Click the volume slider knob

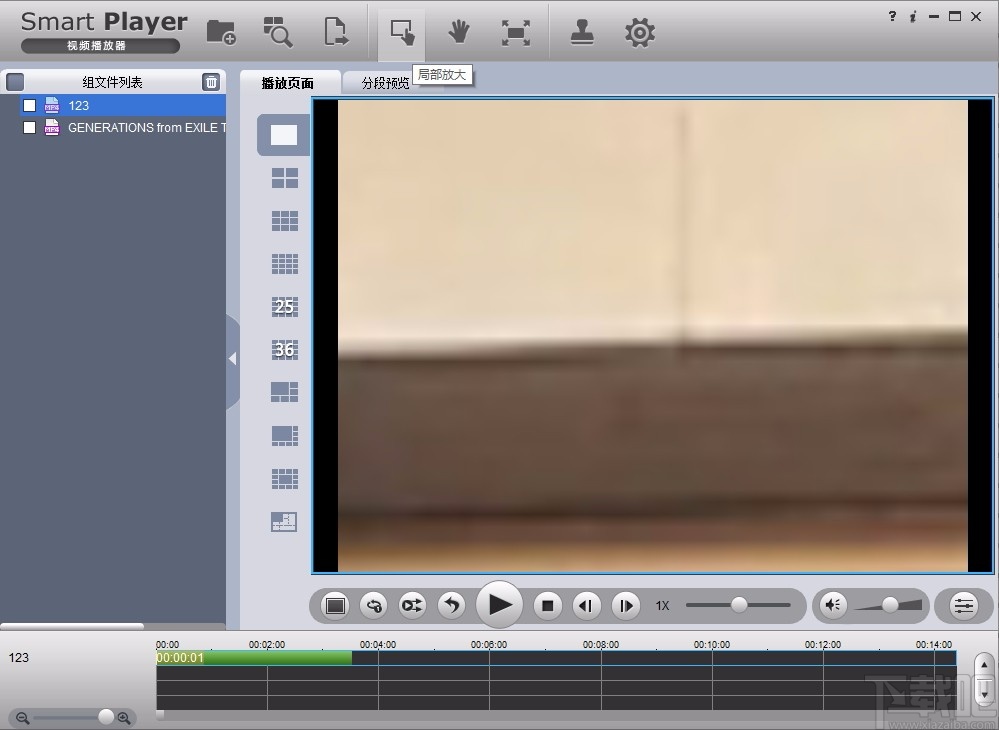pos(890,605)
